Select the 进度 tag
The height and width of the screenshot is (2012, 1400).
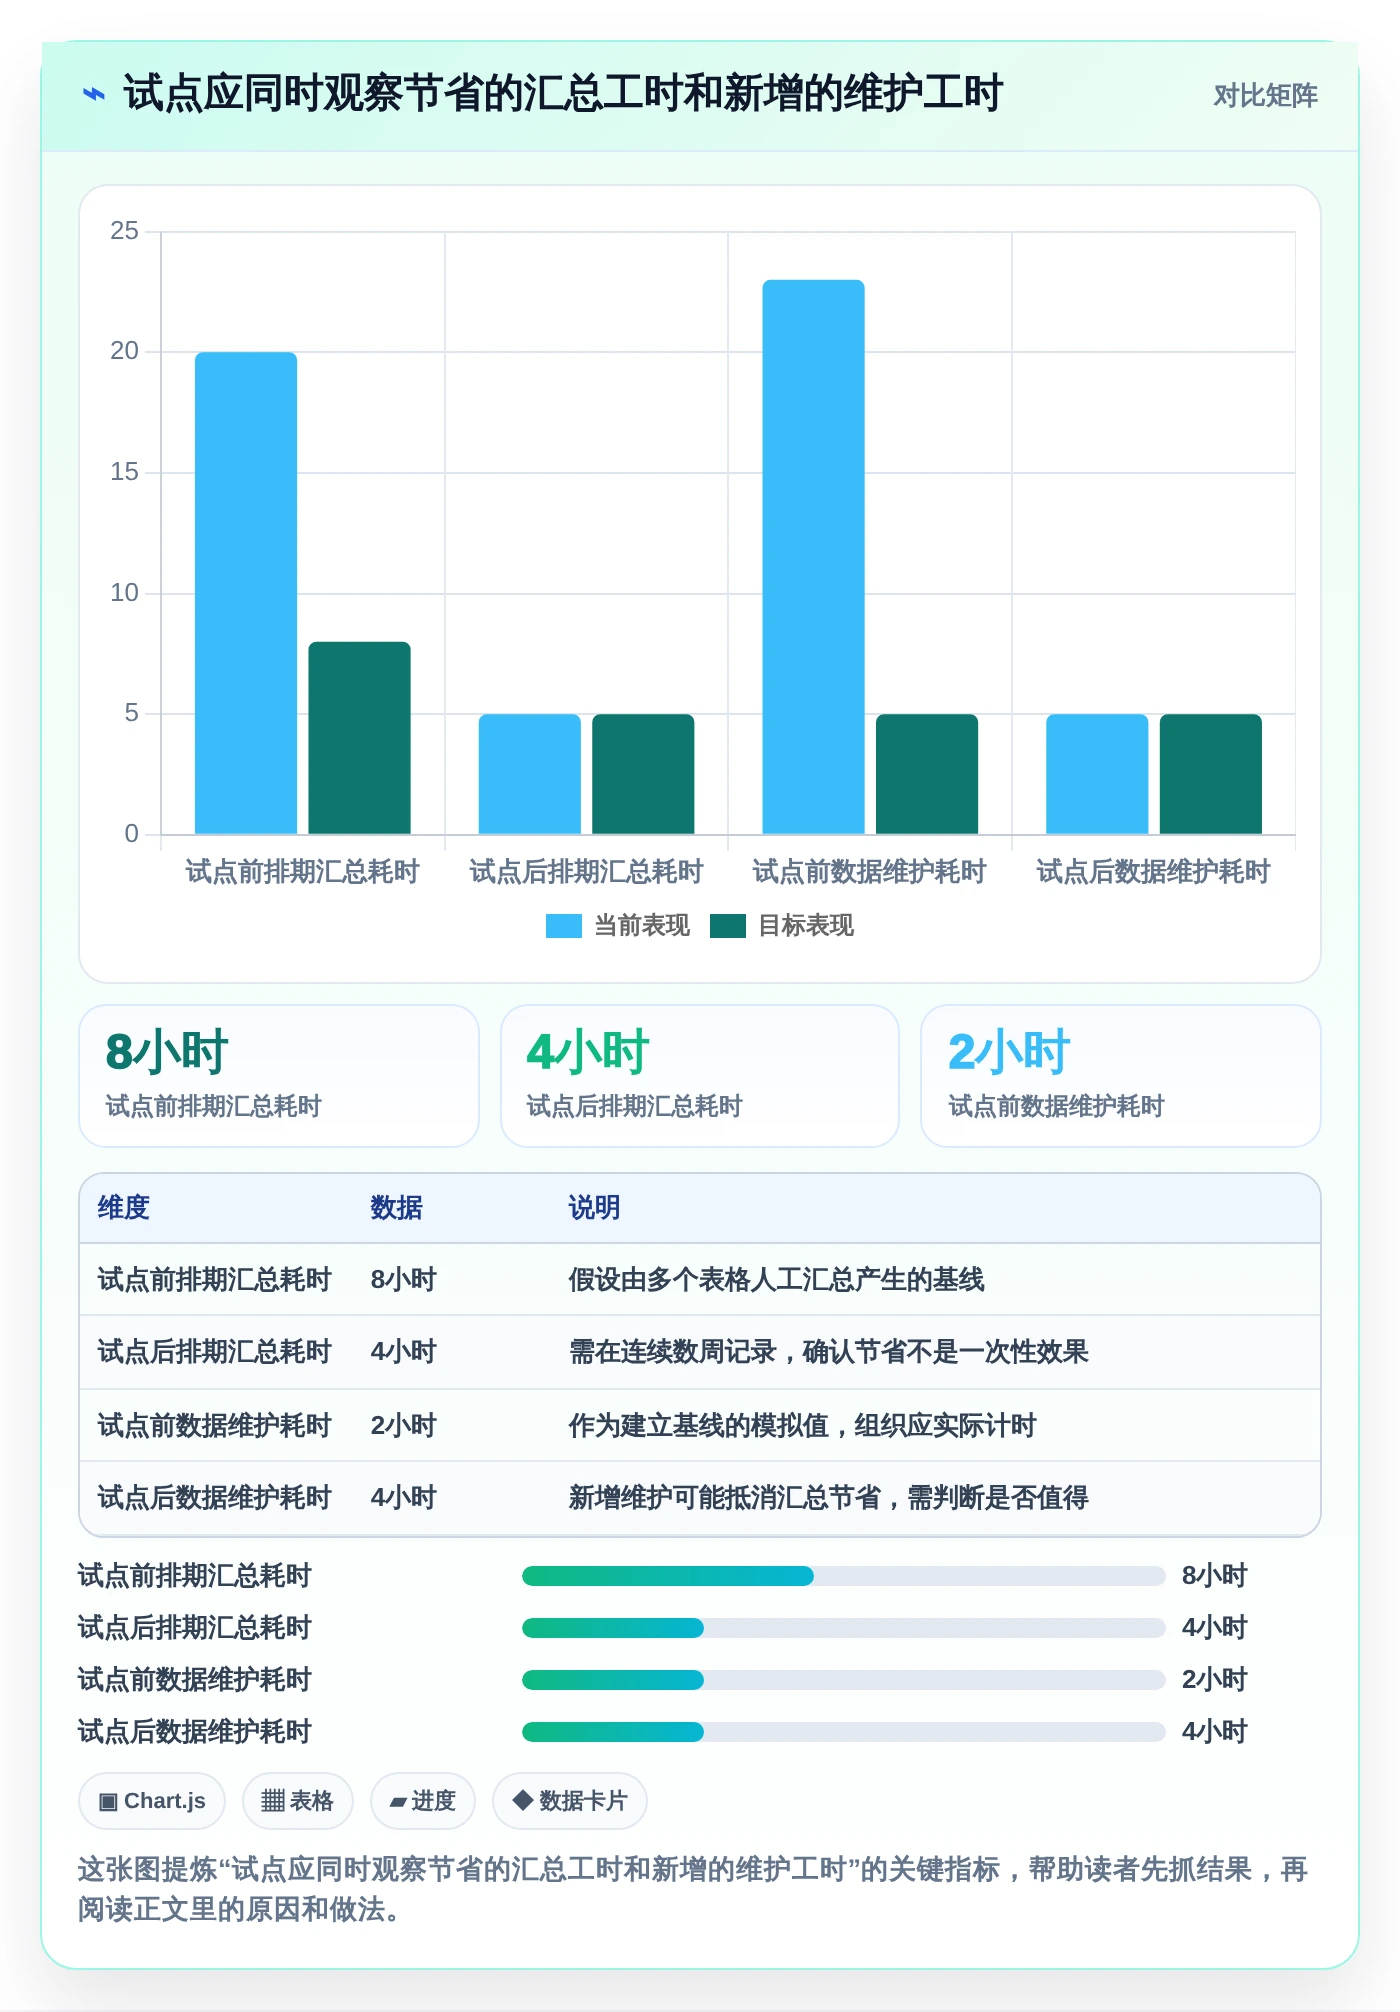point(423,1801)
